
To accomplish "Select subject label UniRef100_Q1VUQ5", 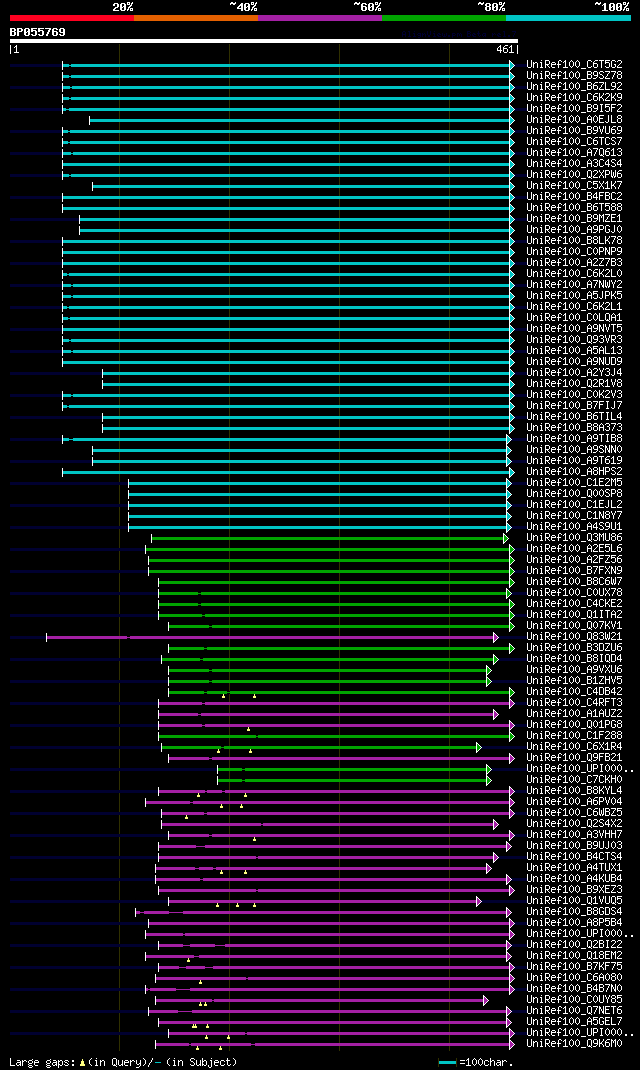I will (x=574, y=900).
